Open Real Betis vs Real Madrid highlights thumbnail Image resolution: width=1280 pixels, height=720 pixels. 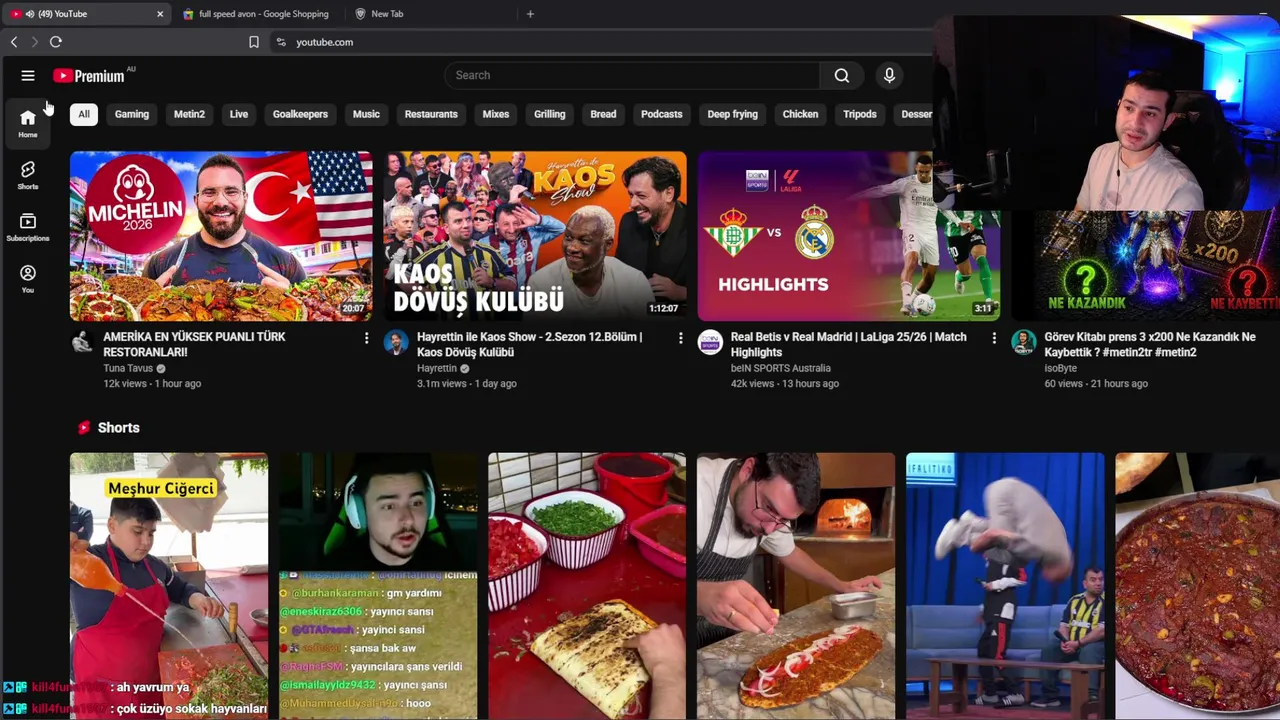(849, 236)
